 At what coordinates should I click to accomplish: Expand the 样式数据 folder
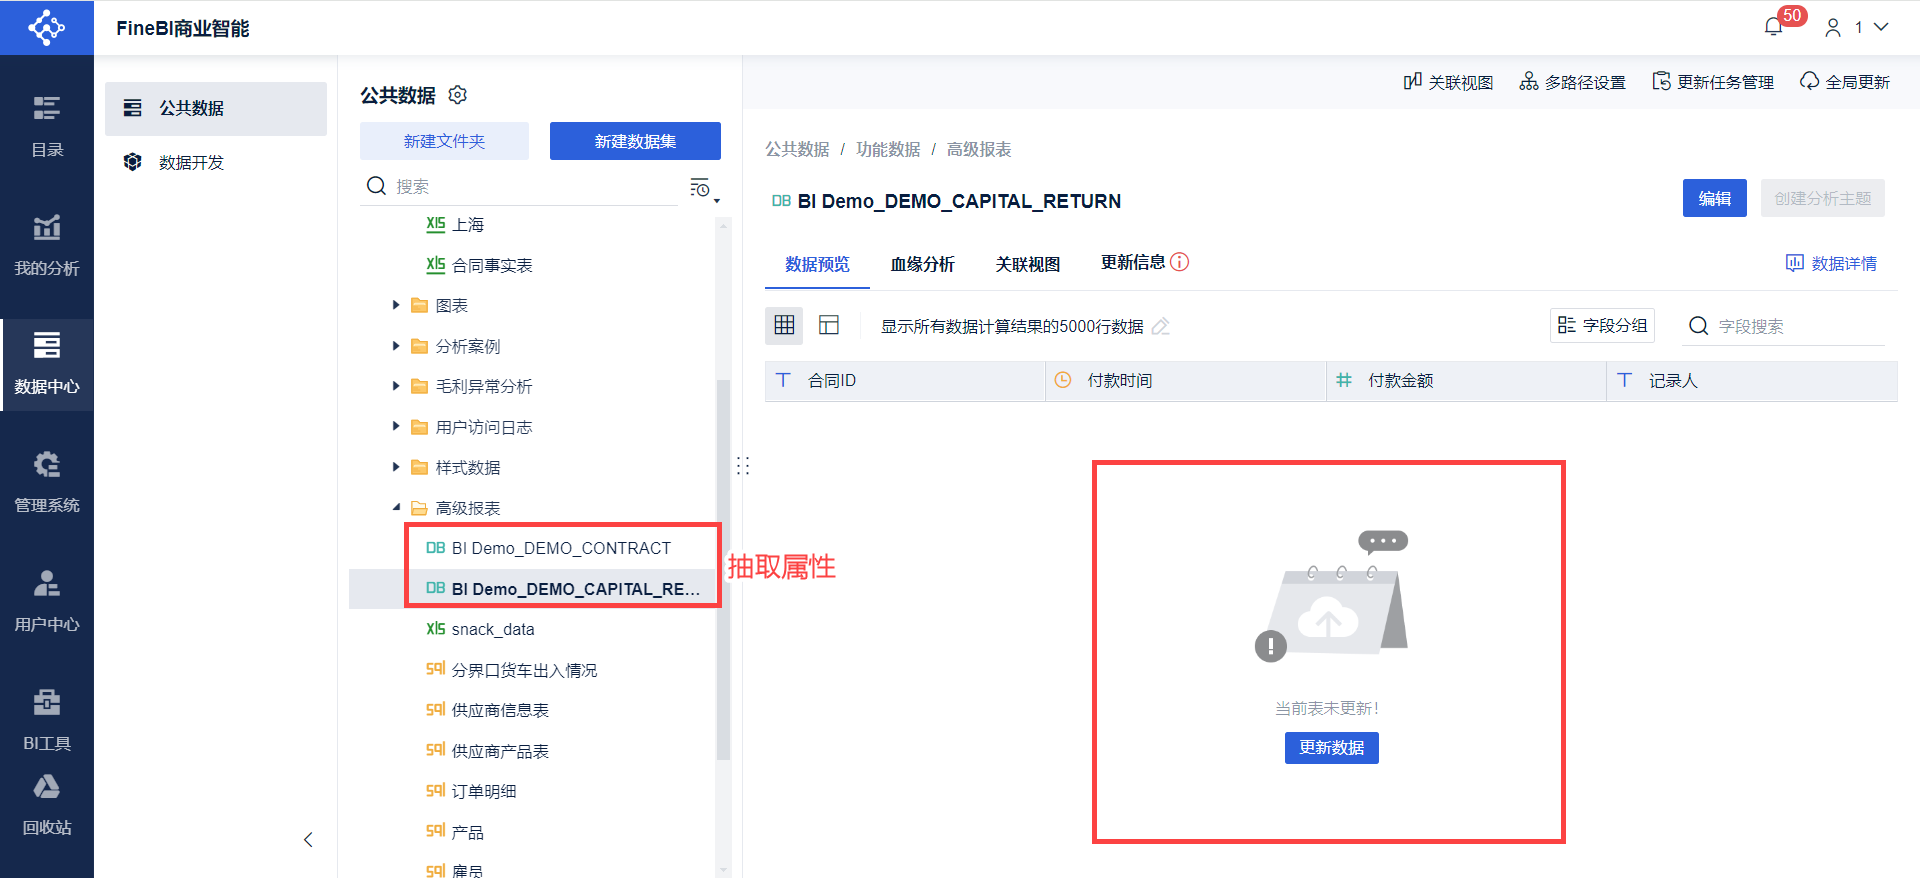tap(396, 467)
